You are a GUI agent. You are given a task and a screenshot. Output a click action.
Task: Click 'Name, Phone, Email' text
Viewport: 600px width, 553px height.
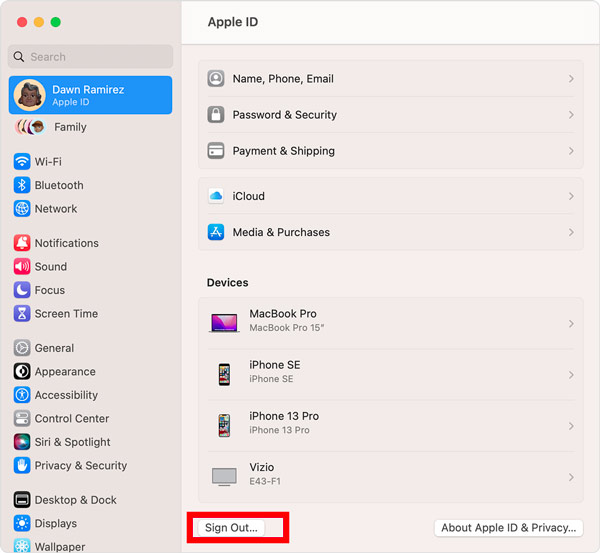[283, 78]
